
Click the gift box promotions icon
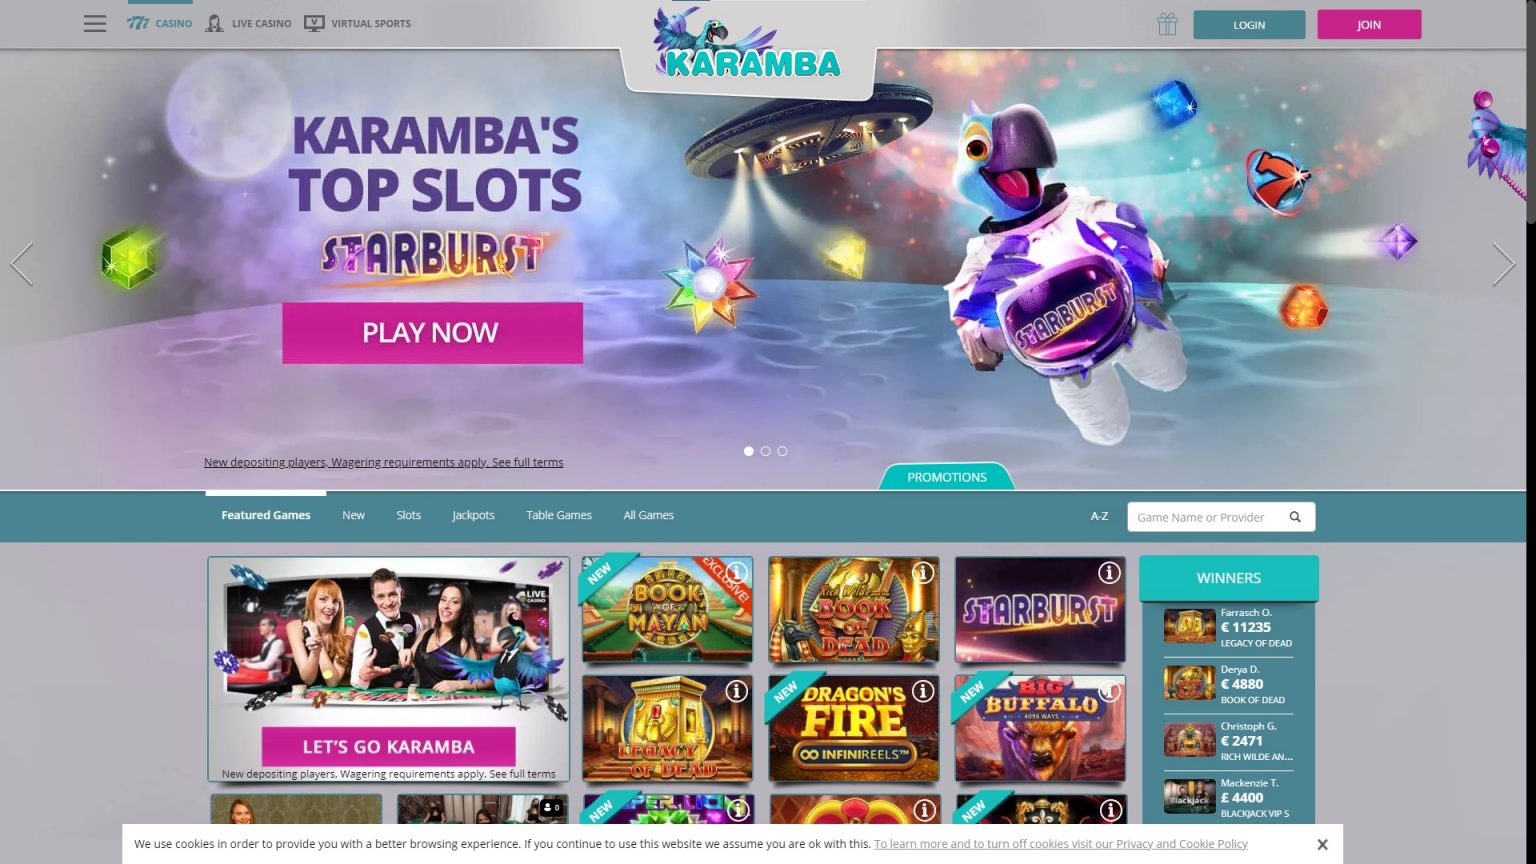tap(1167, 24)
